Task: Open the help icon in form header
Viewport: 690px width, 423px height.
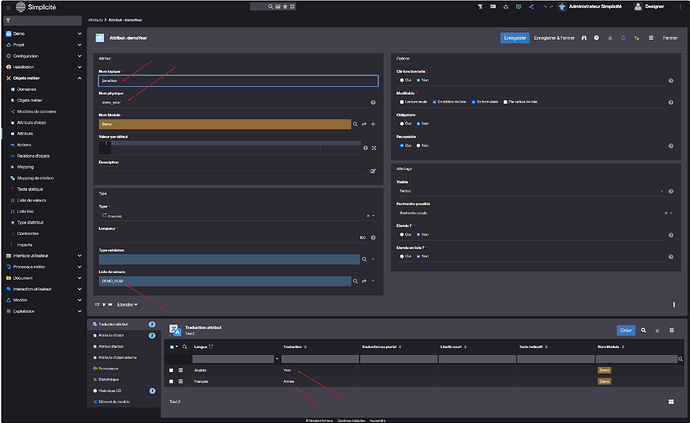Action: pos(596,38)
